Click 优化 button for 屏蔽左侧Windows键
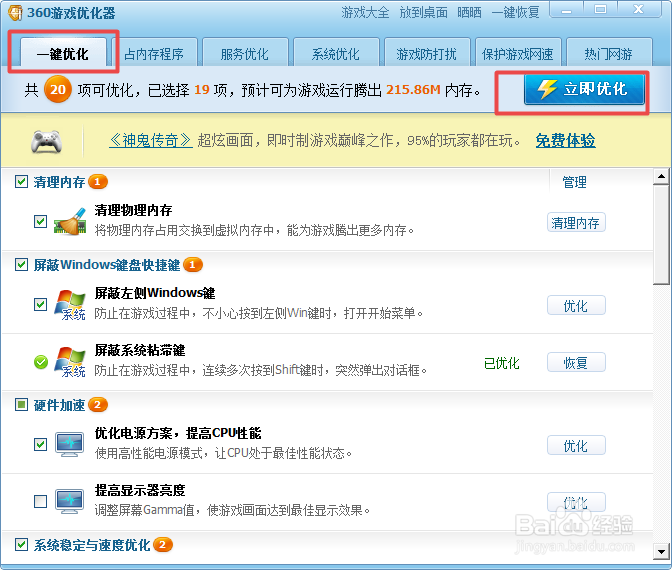Viewport: 672px width, 570px height. click(576, 306)
